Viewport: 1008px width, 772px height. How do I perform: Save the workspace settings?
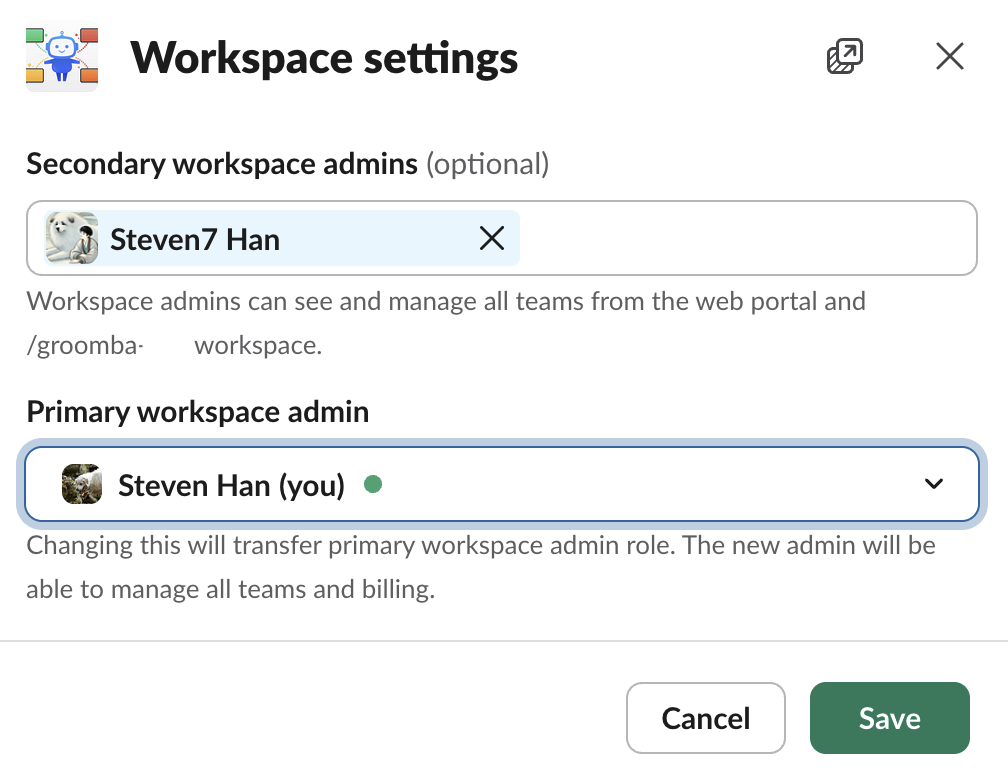[889, 718]
